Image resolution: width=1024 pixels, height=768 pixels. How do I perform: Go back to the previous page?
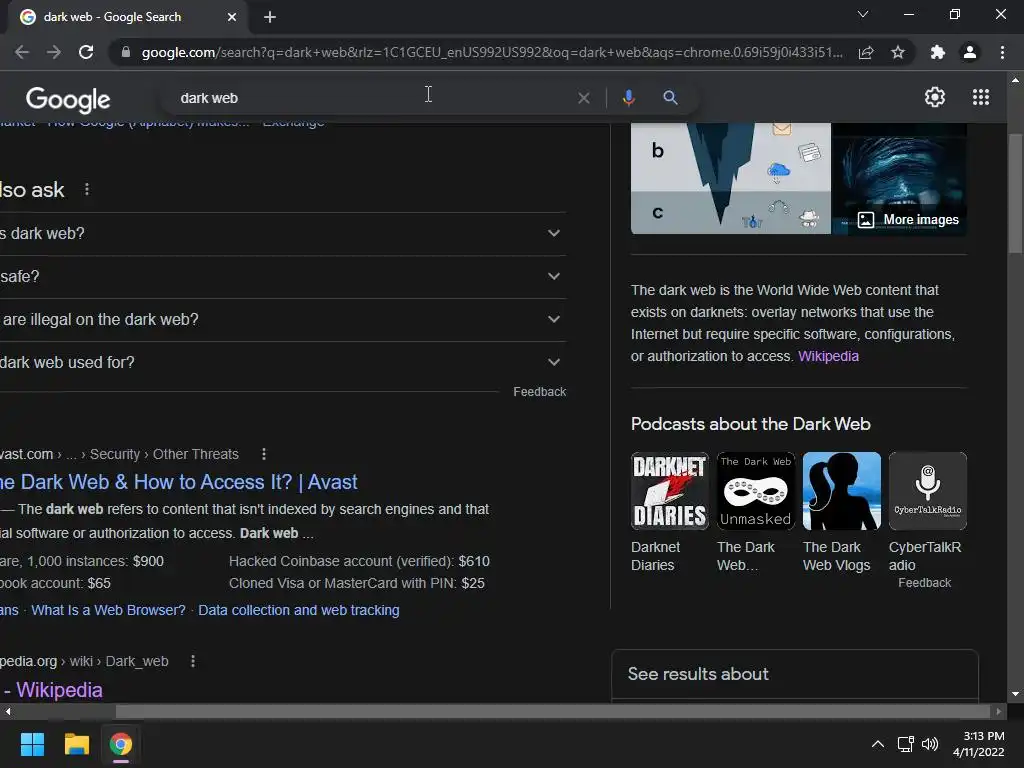pyautogui.click(x=22, y=52)
